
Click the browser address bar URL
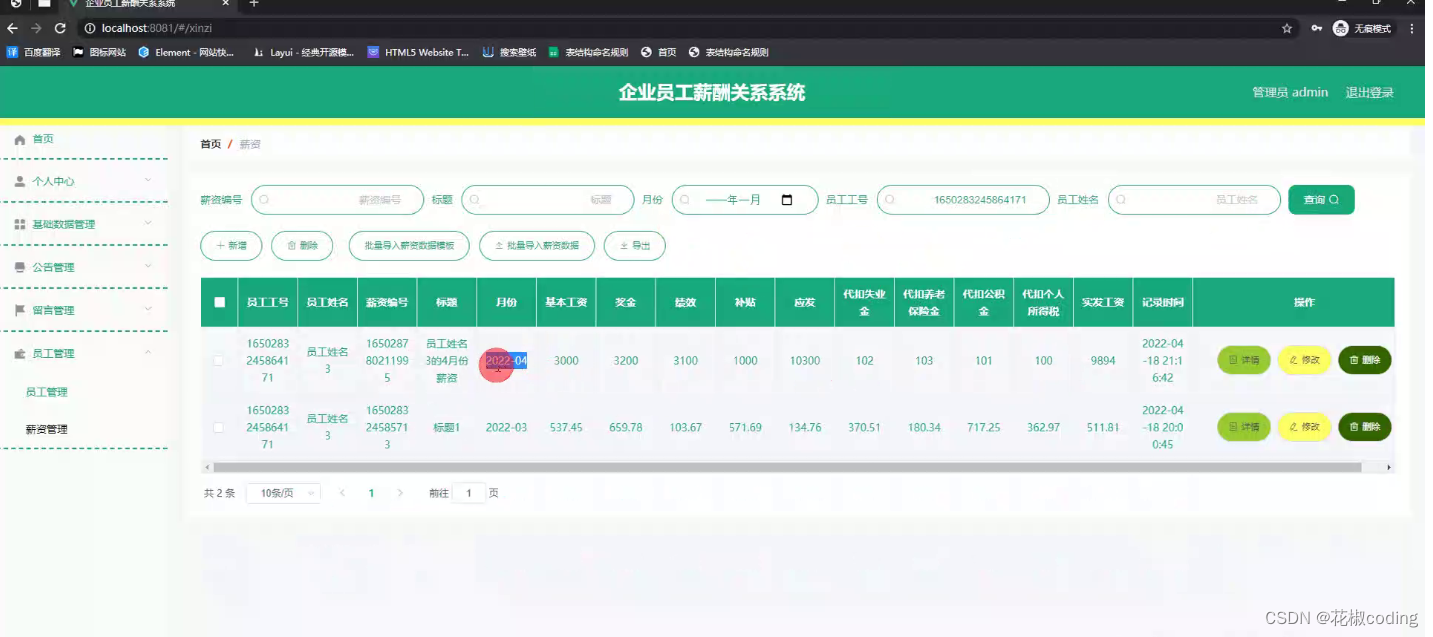pos(156,29)
